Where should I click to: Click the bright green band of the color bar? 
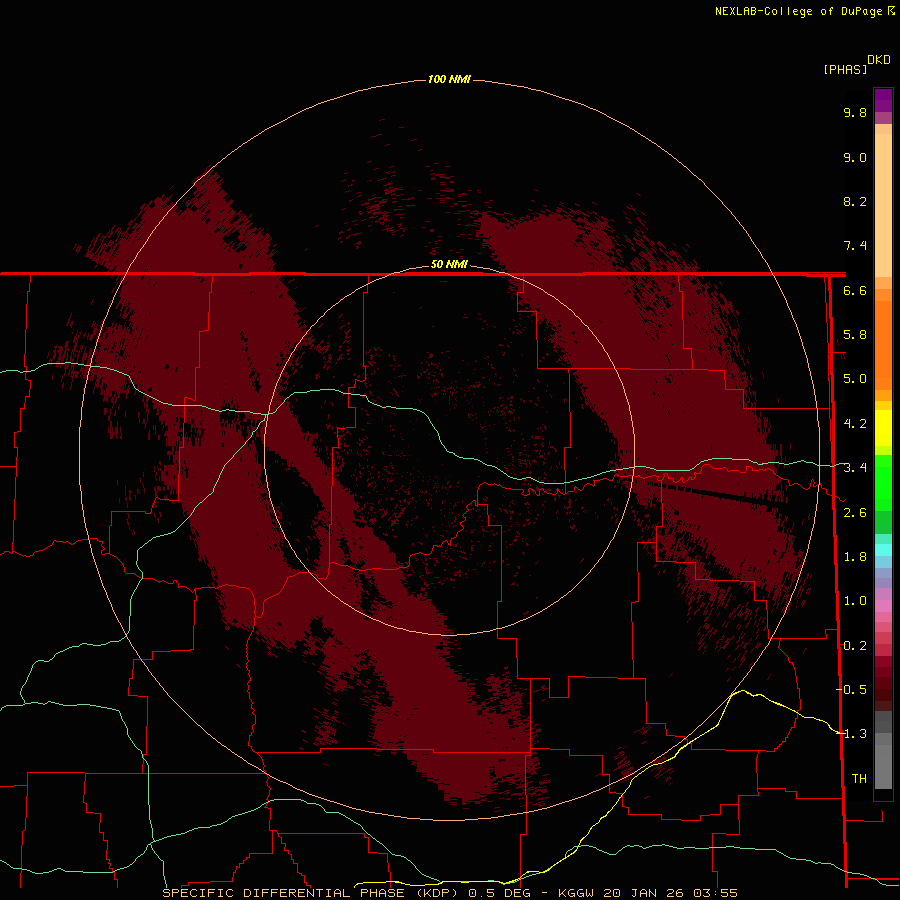(883, 482)
